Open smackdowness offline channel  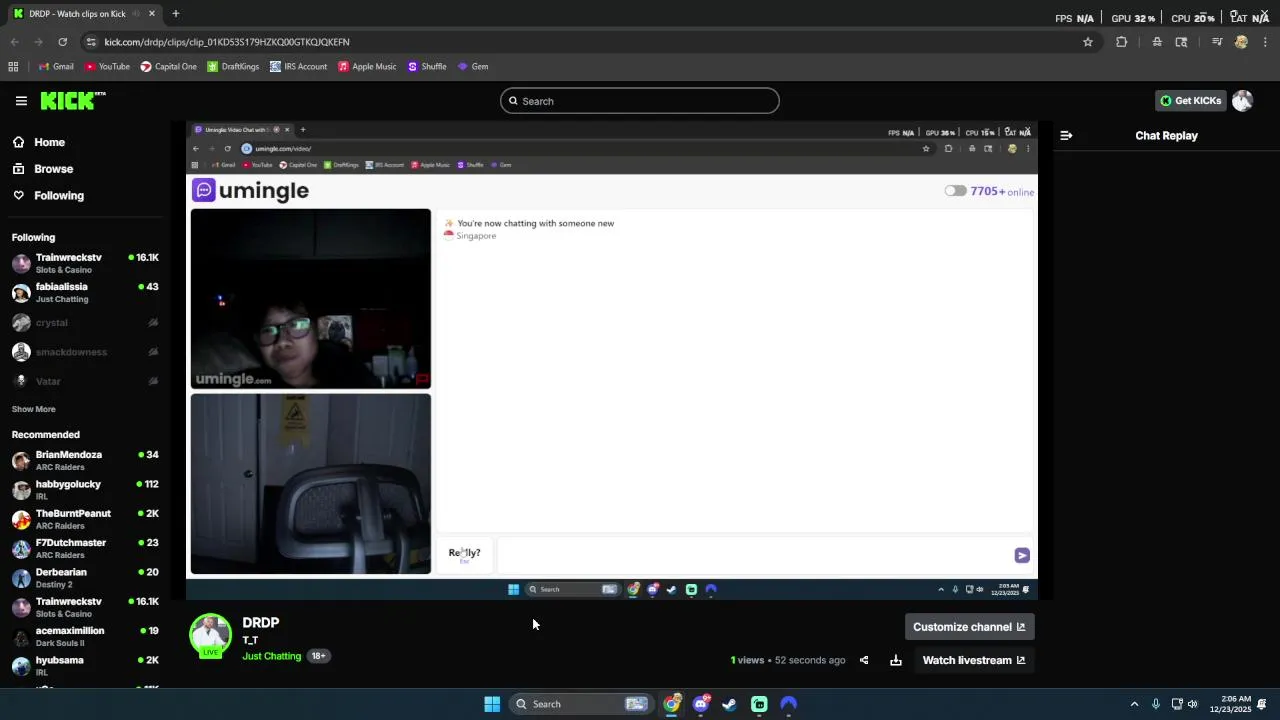click(x=85, y=352)
